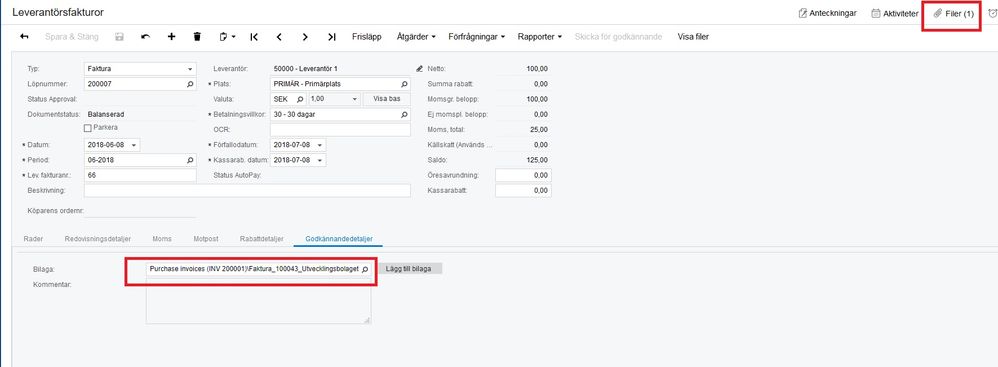The image size is (998, 367).
Task: Go to the next record
Action: point(306,37)
